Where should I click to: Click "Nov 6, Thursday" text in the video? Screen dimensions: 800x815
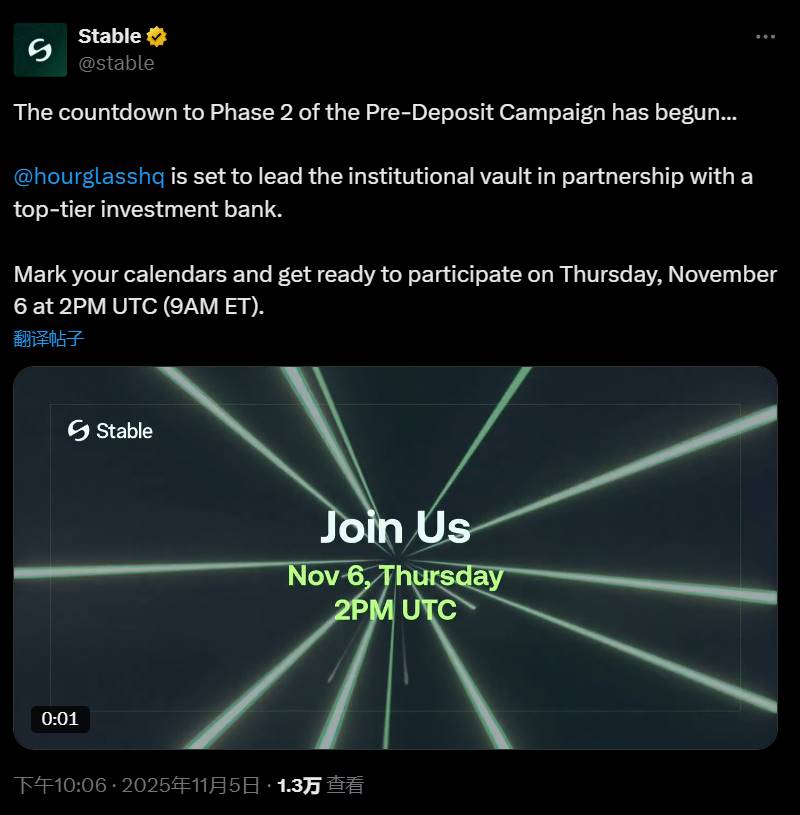click(x=395, y=576)
